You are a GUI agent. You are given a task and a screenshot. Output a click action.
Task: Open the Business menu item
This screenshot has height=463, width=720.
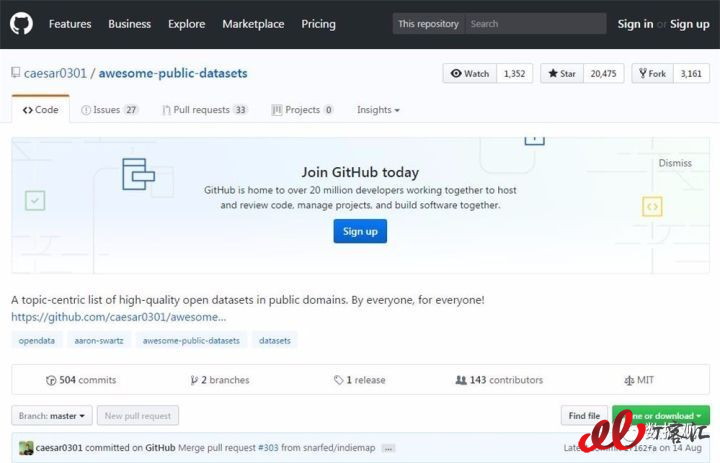(129, 24)
